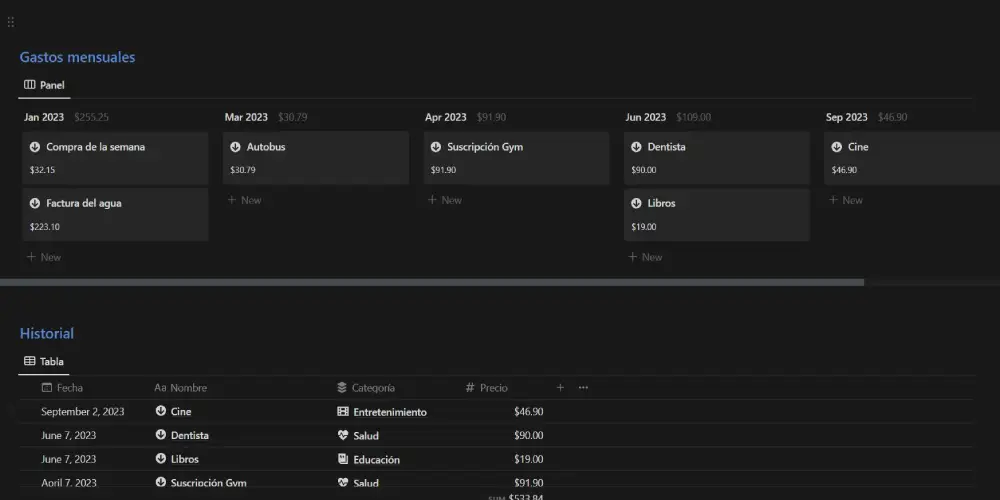Viewport: 1000px width, 500px height.
Task: Click the plus icon to add table column
Action: [x=560, y=388]
